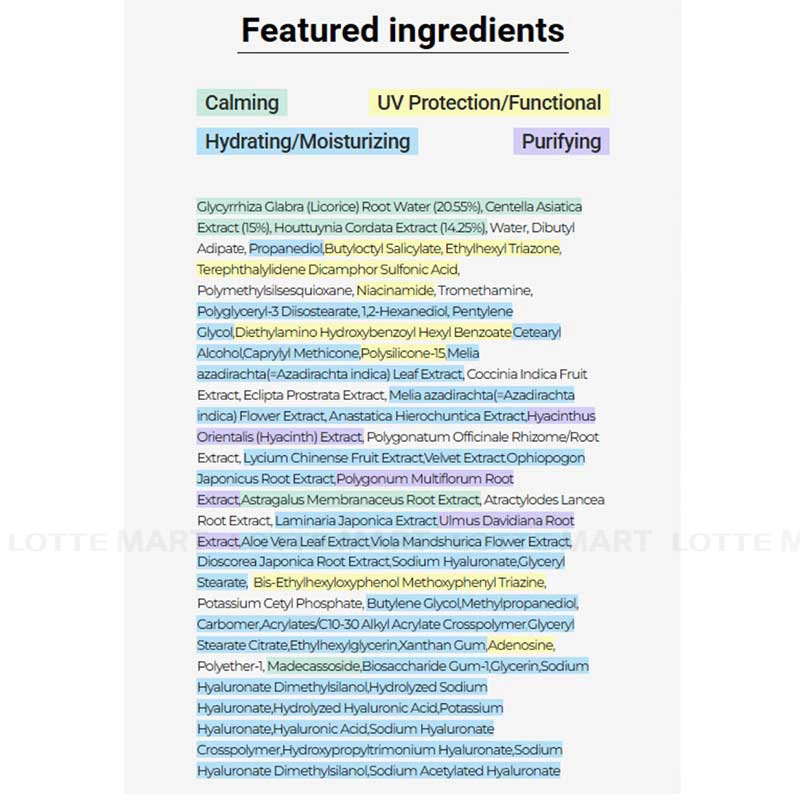Click the Ethylhexyl Triazone ingredient
Viewport: 800px width, 800px height.
502,248
